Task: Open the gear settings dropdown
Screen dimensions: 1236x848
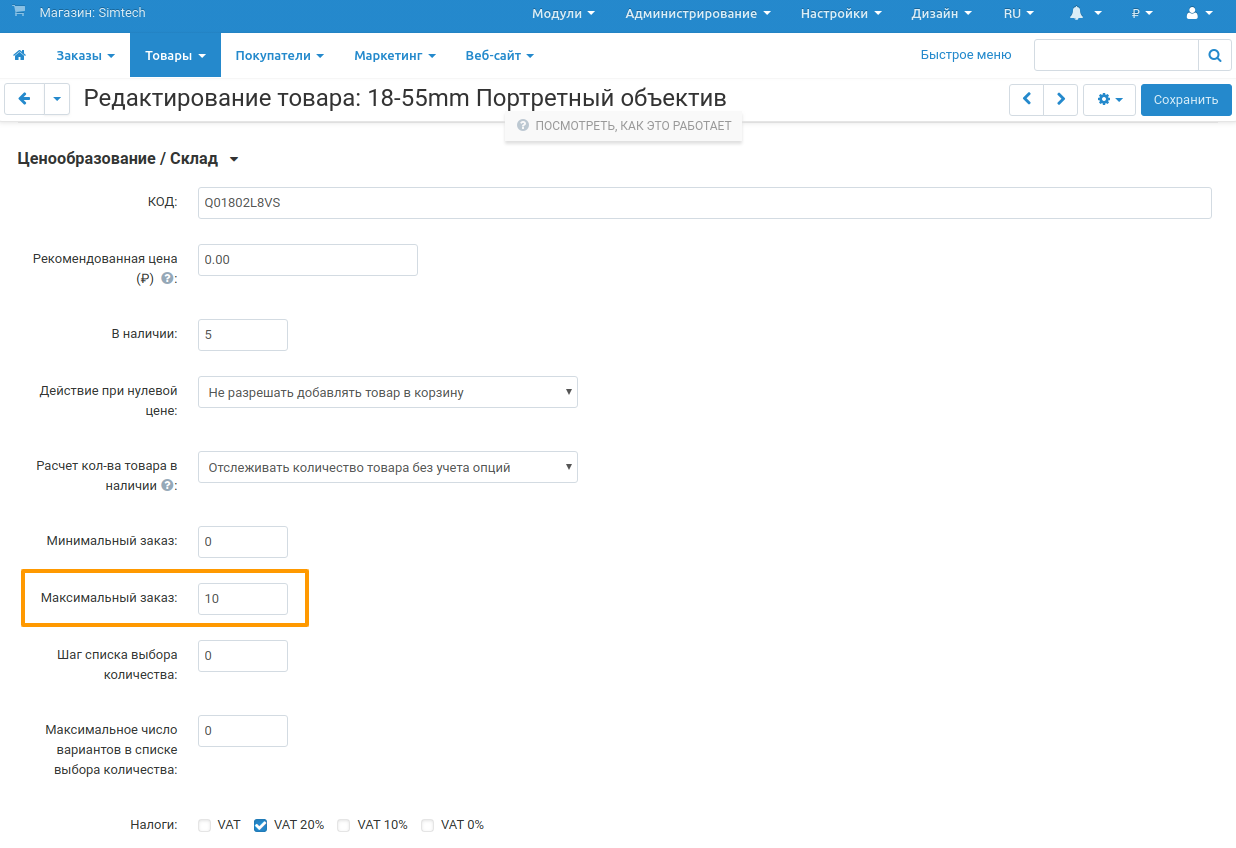Action: pyautogui.click(x=1109, y=99)
